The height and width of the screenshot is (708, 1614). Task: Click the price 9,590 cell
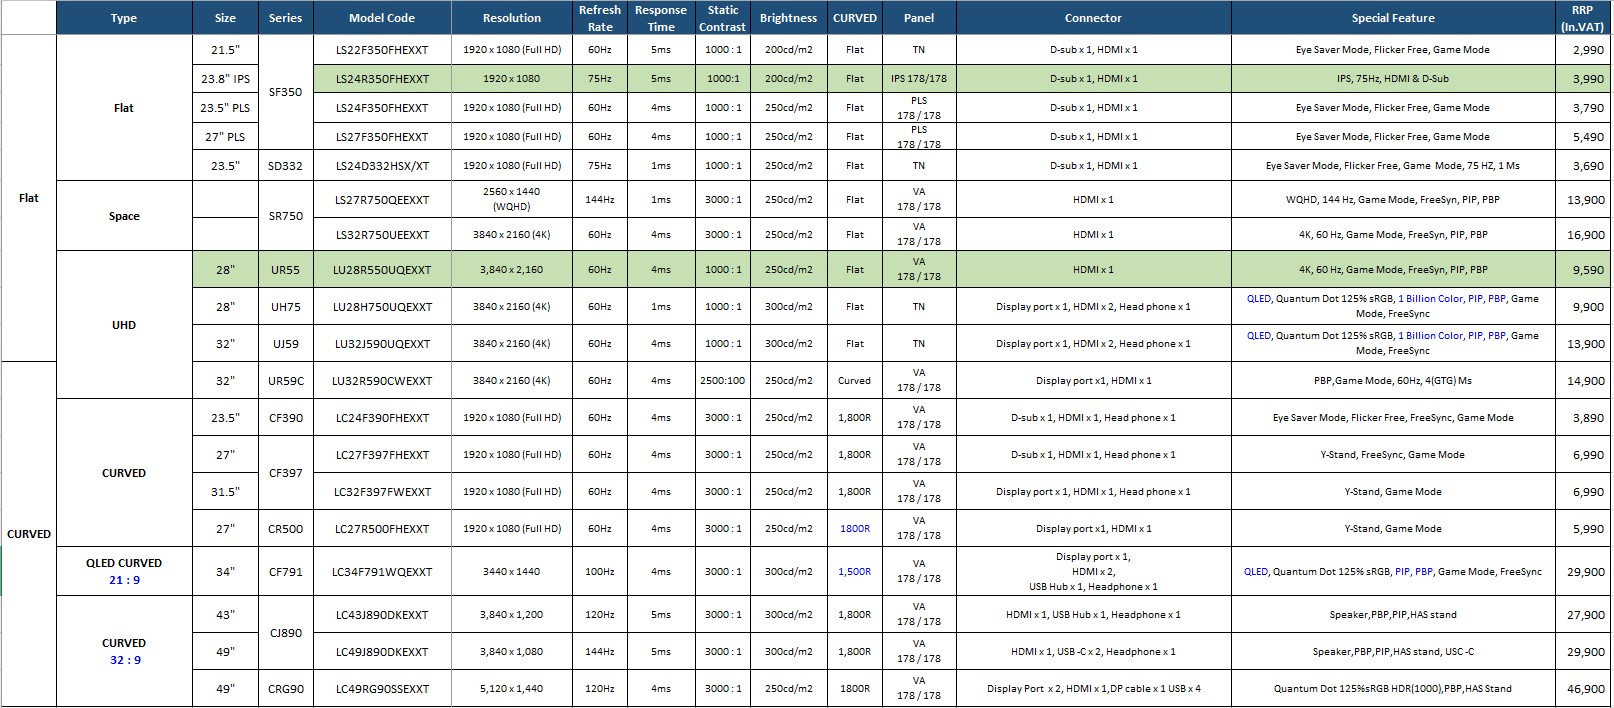click(1582, 270)
